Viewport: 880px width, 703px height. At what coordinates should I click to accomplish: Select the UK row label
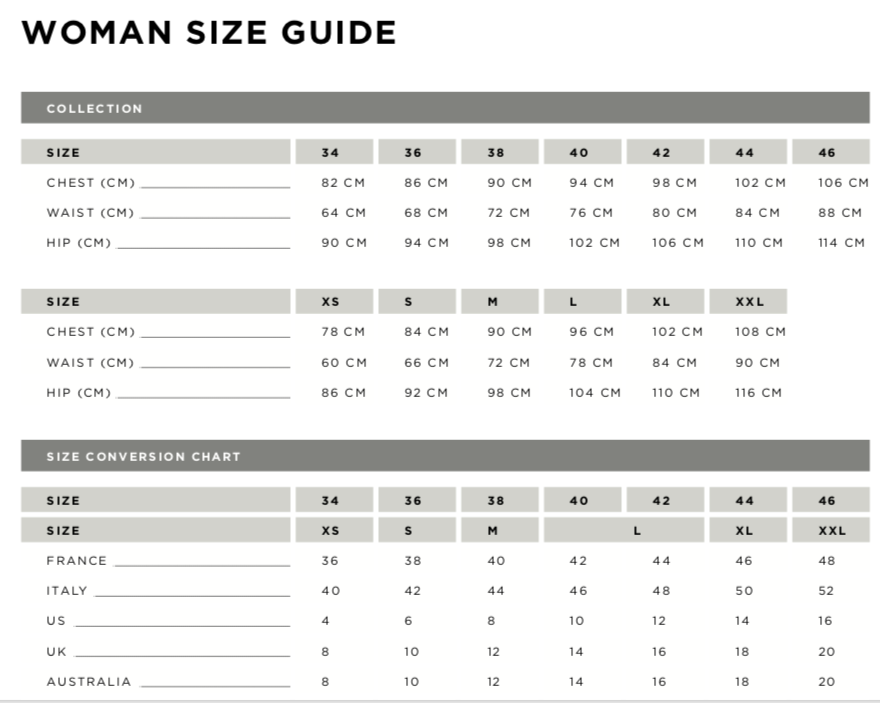tap(56, 651)
